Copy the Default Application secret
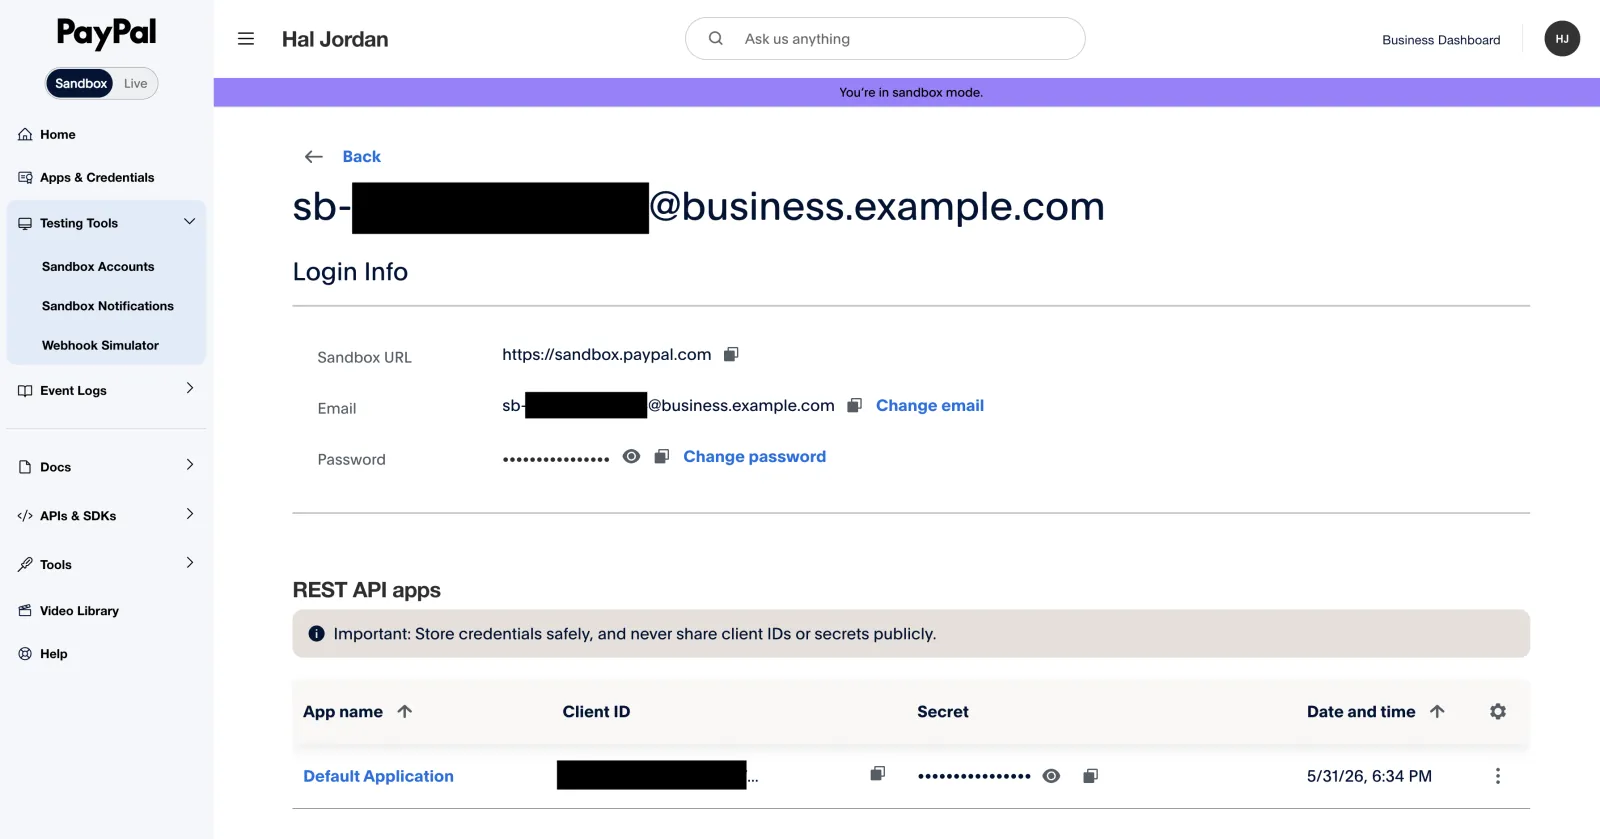This screenshot has width=1600, height=839. click(x=1090, y=776)
